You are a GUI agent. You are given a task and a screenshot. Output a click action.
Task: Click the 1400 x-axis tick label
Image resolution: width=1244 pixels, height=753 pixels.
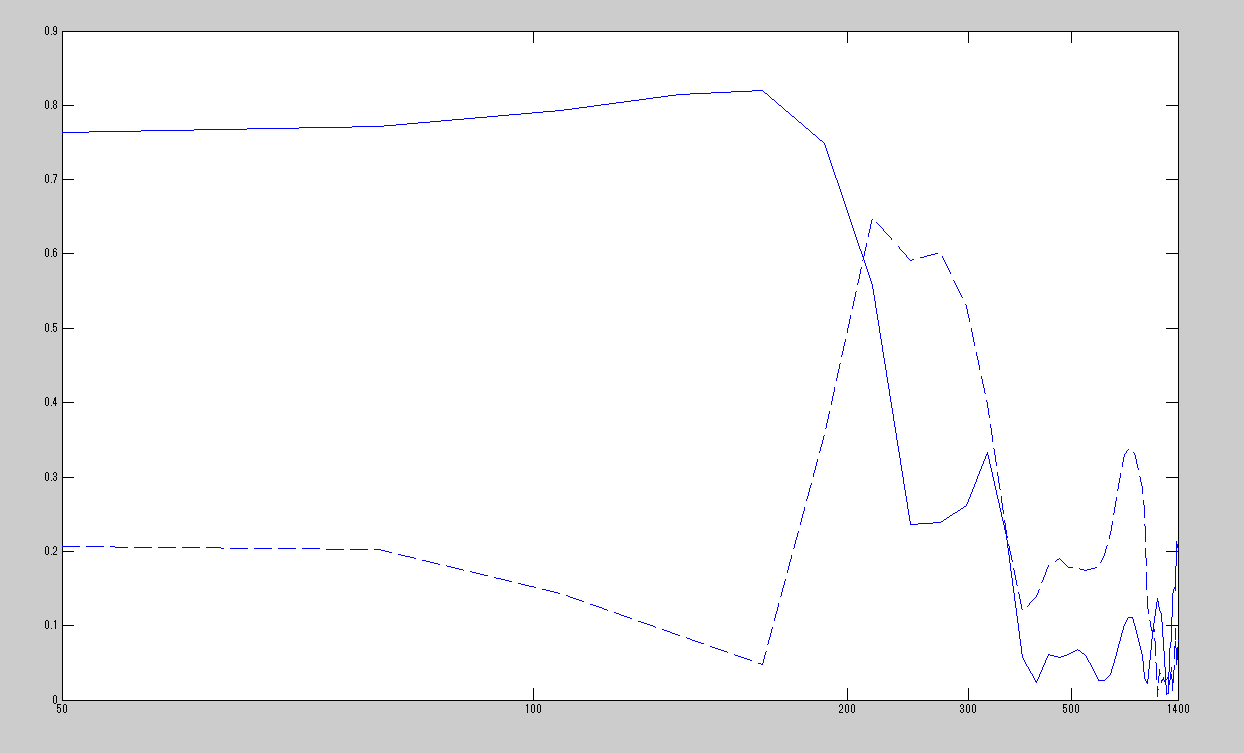(x=1177, y=709)
